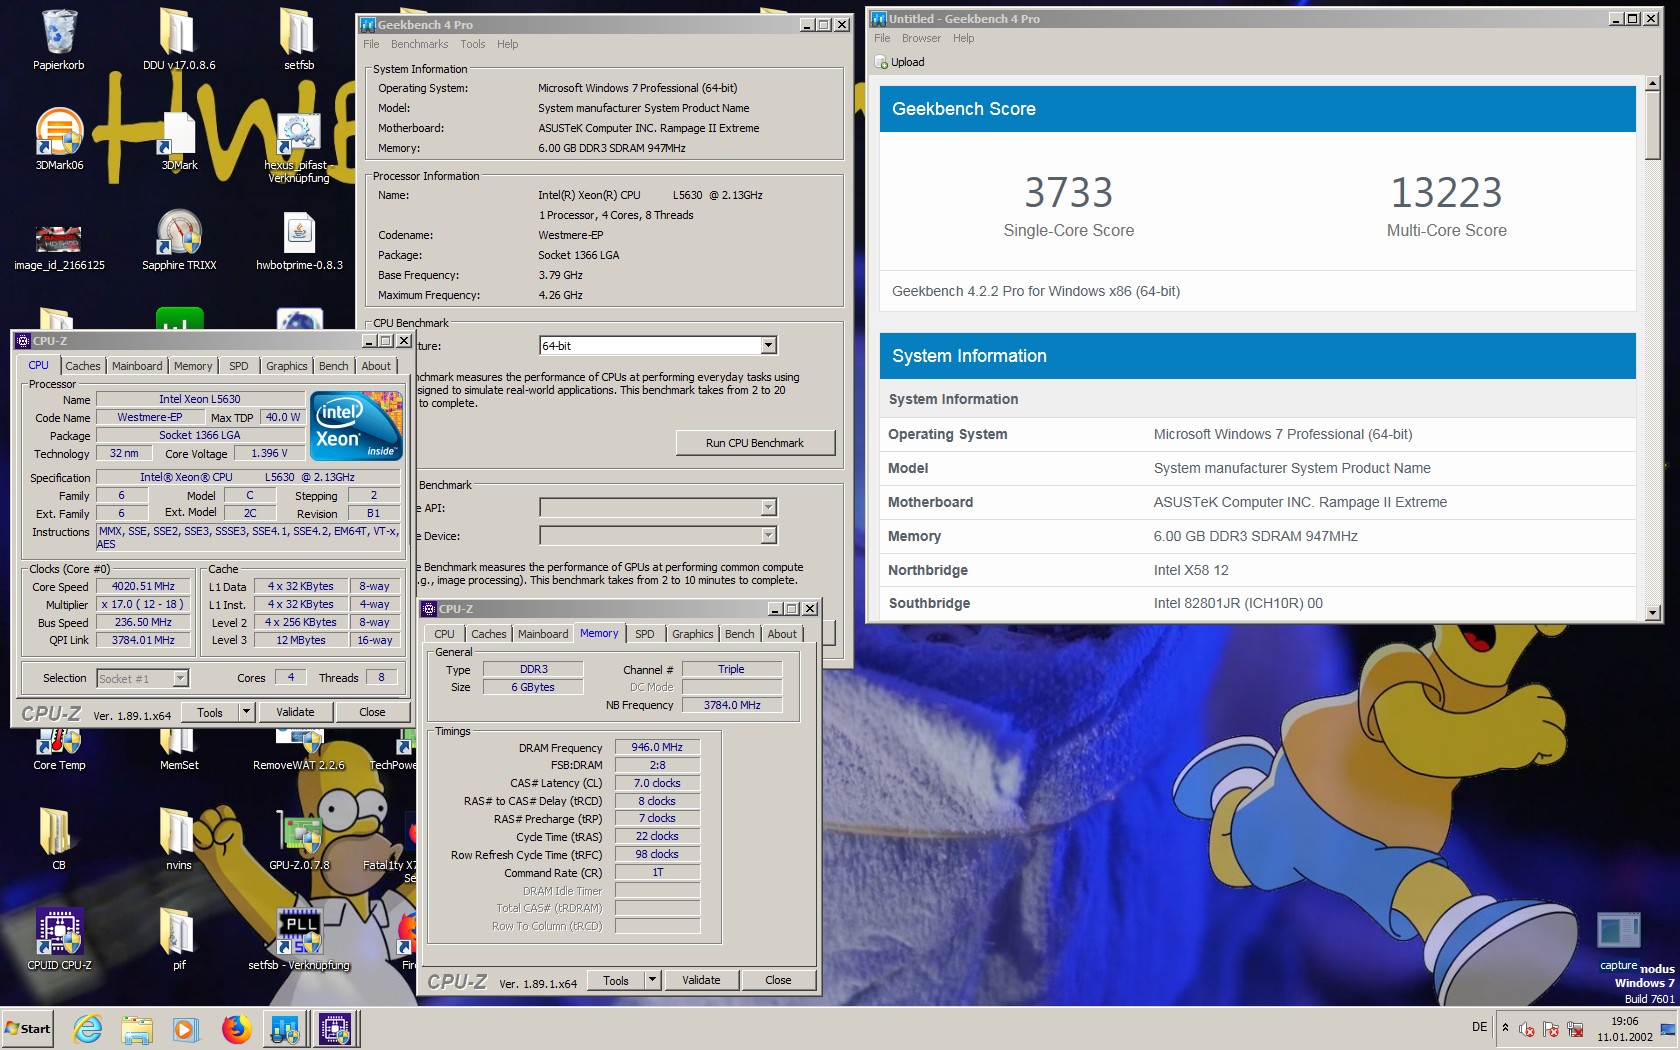
Task: Switch to CPU-Z taskbar button
Action: 335,1028
